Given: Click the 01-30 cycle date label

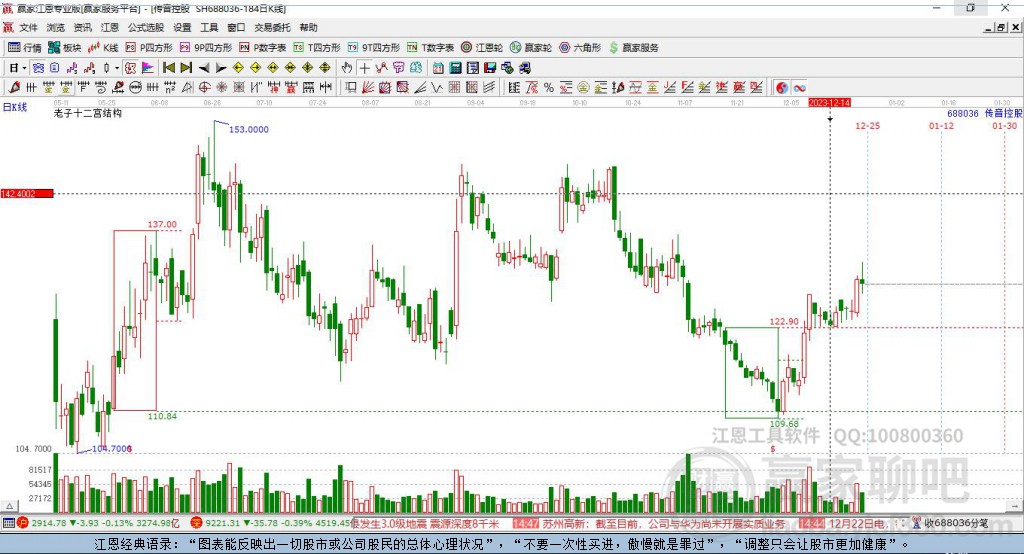Looking at the screenshot, I should point(1004,125).
